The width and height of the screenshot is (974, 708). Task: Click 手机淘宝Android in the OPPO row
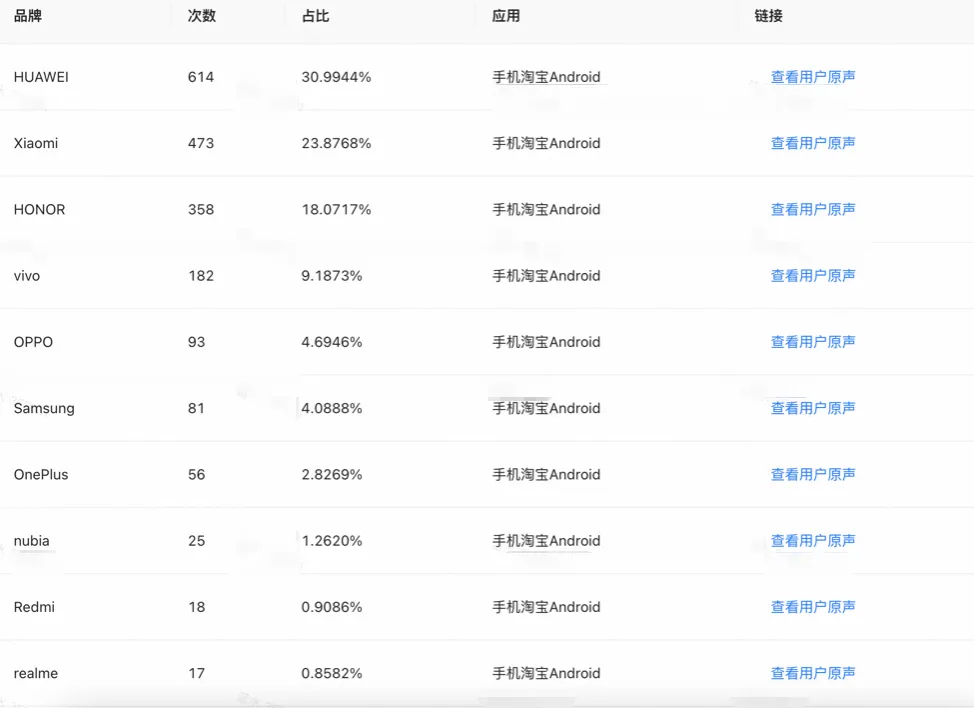pos(547,342)
